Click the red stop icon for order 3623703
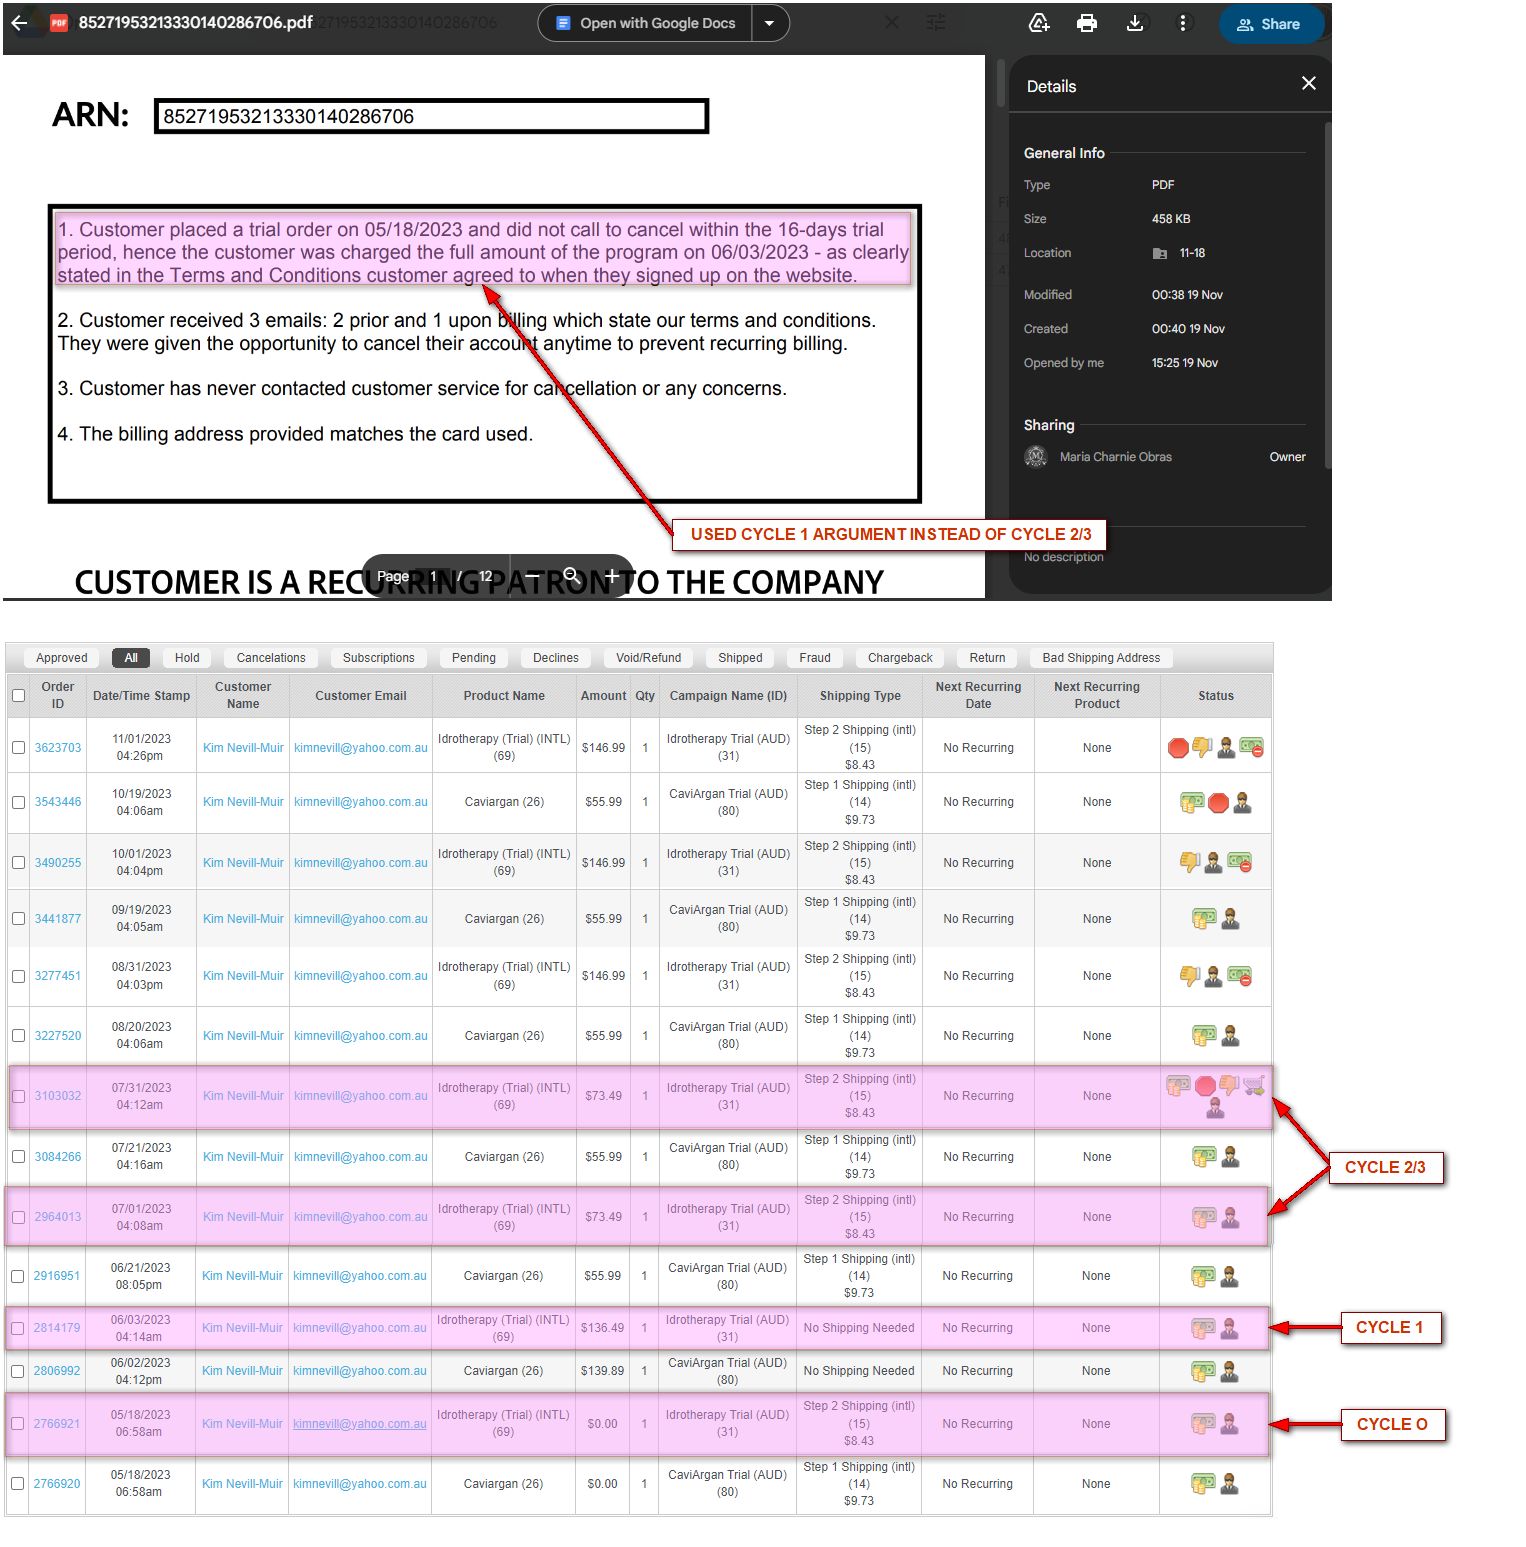The image size is (1526, 1547). coord(1179,747)
